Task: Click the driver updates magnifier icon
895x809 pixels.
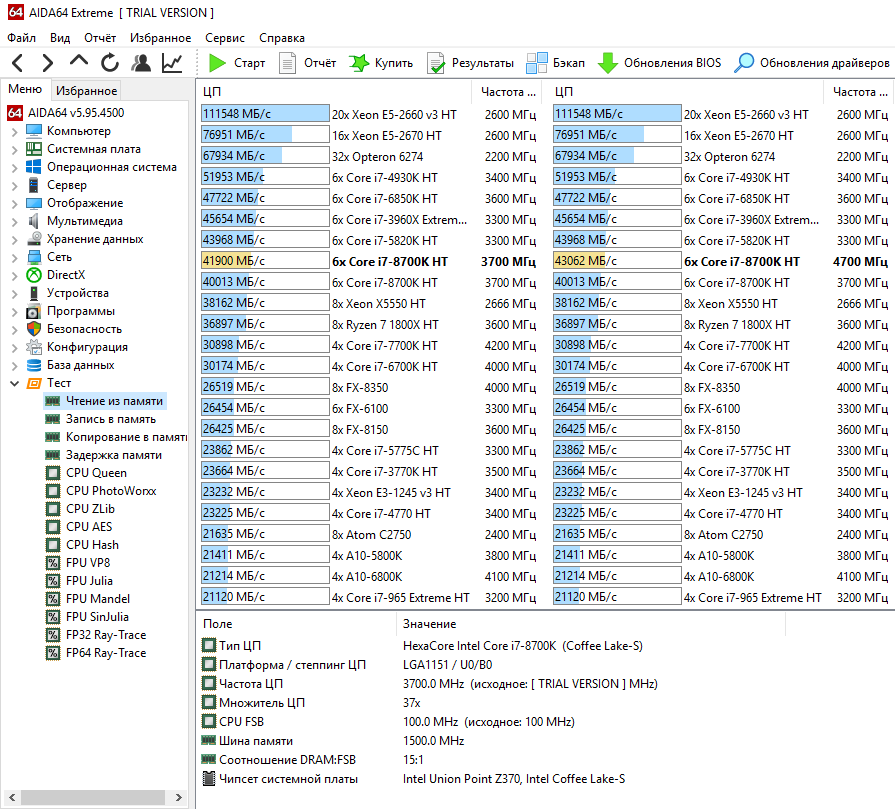Action: 744,63
